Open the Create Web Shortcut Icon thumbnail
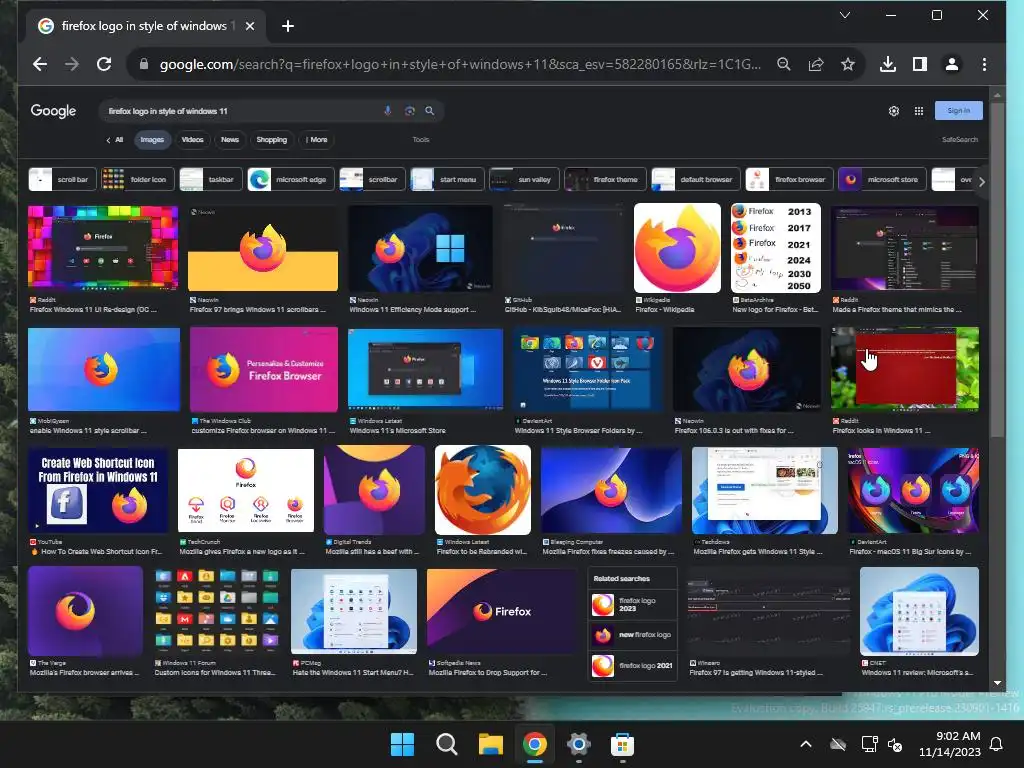This screenshot has height=768, width=1024. click(x=98, y=490)
